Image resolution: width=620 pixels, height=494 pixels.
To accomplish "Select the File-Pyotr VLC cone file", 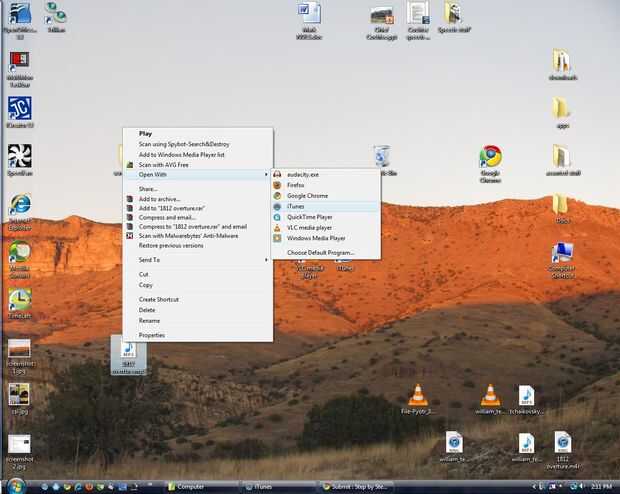I will pos(418,395).
